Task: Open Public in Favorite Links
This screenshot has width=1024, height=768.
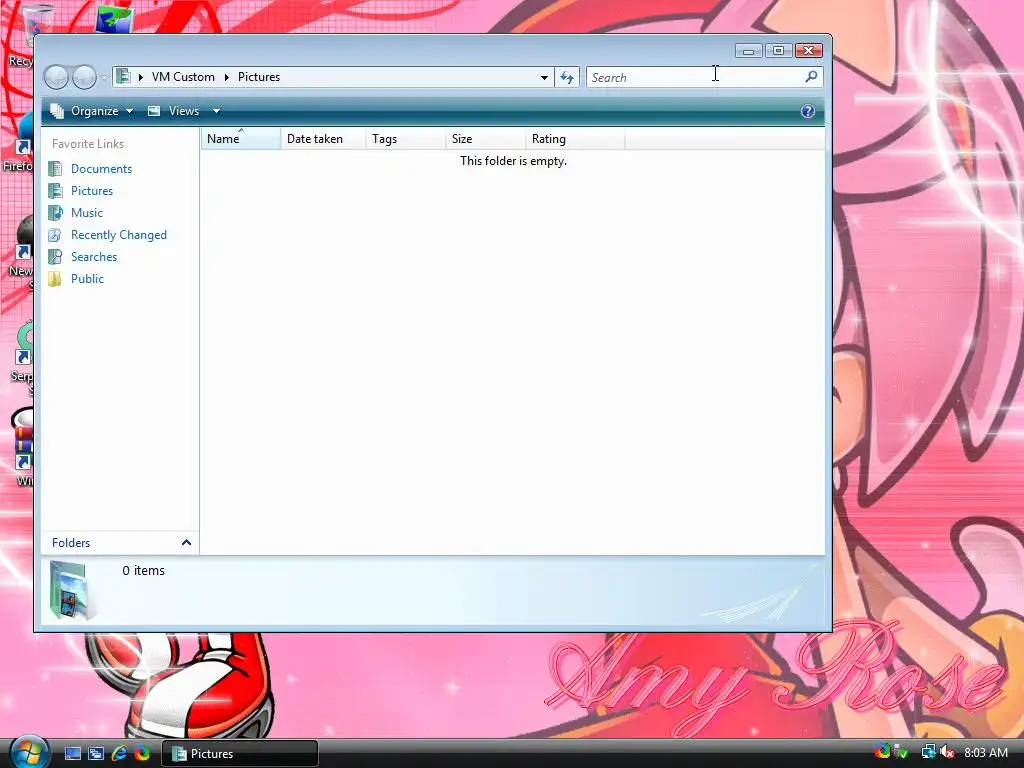Action: tap(87, 279)
